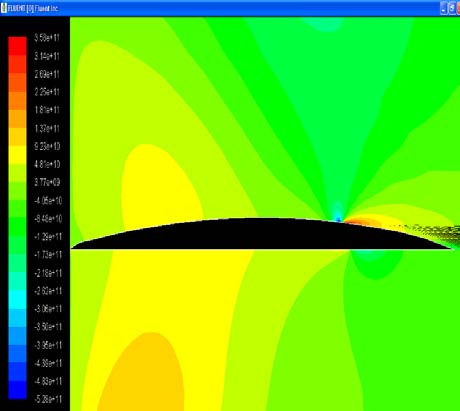Click the airfoil leading edge tip
Screen dimensions: 460x411
[x=72, y=248]
